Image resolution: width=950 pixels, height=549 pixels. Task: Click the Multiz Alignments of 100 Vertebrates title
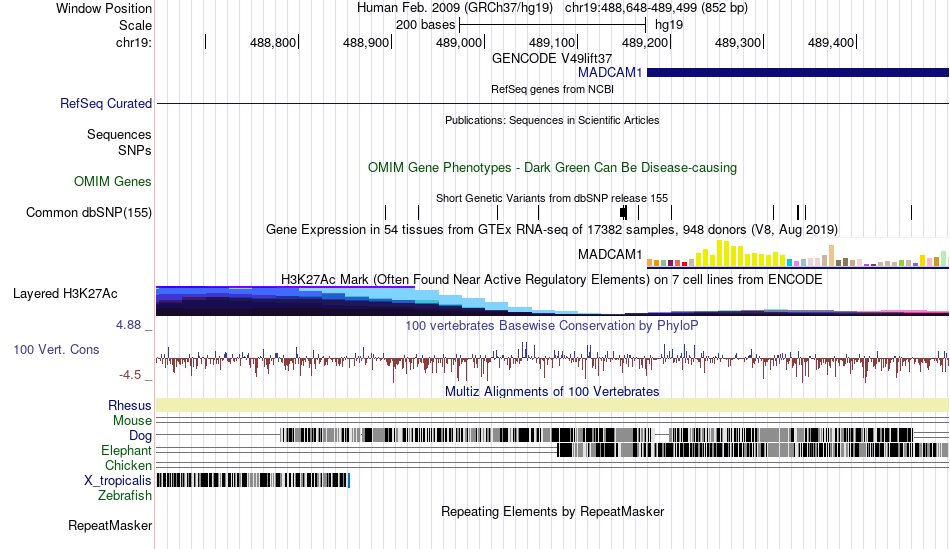(x=552, y=391)
